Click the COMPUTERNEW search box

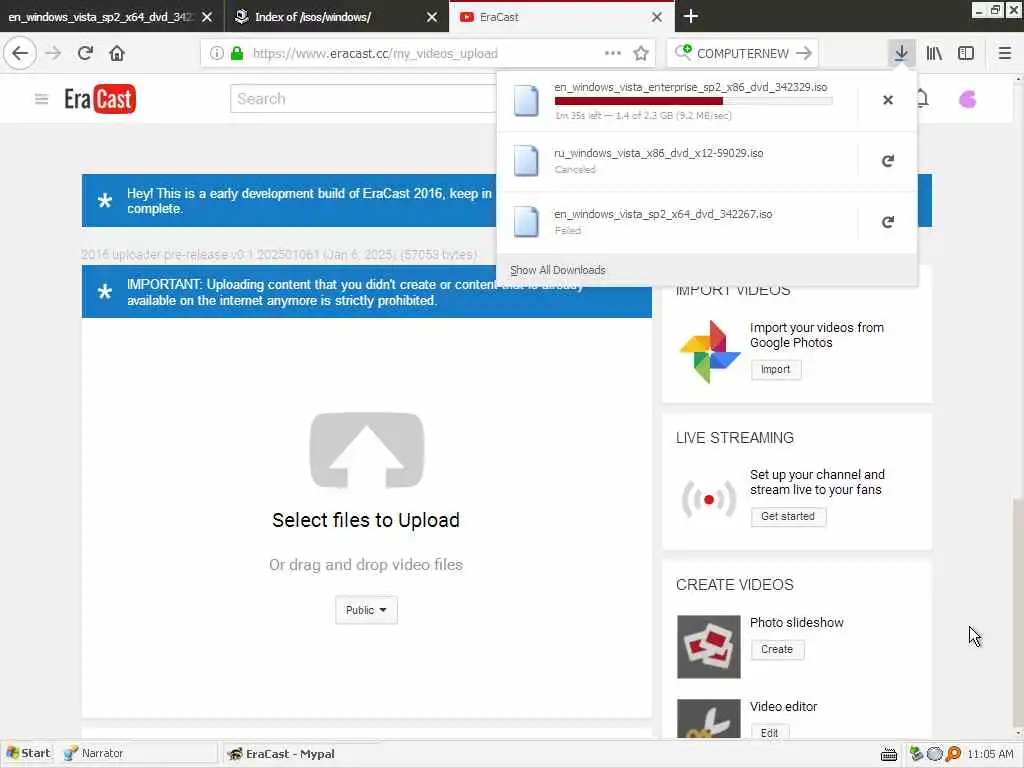(x=743, y=54)
